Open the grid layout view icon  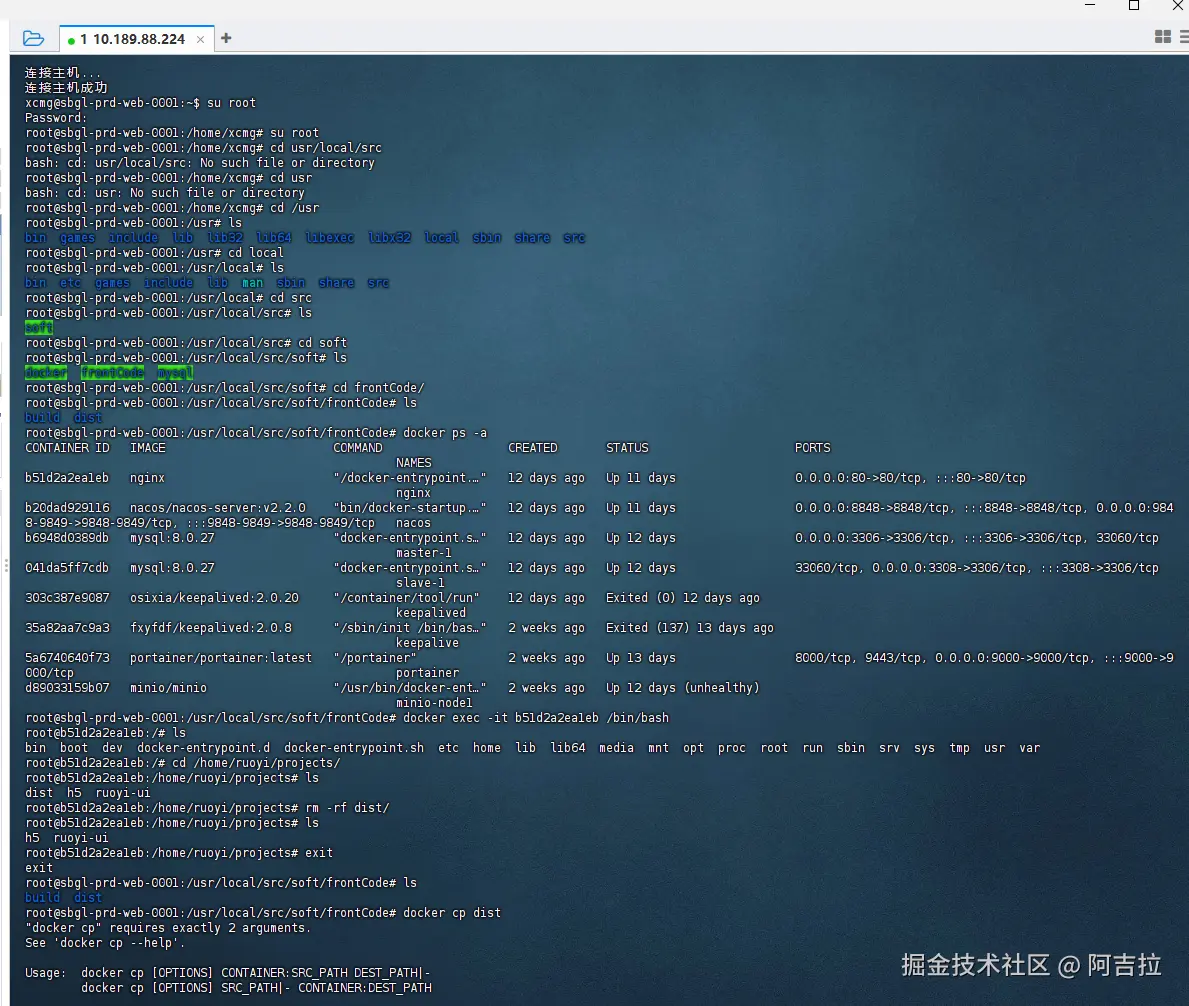coord(1162,36)
